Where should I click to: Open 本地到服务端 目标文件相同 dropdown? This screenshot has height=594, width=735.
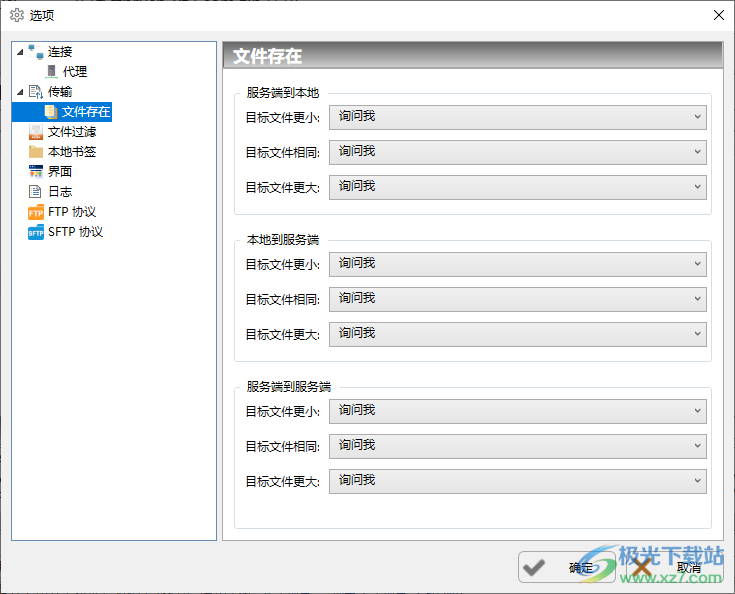(x=518, y=299)
